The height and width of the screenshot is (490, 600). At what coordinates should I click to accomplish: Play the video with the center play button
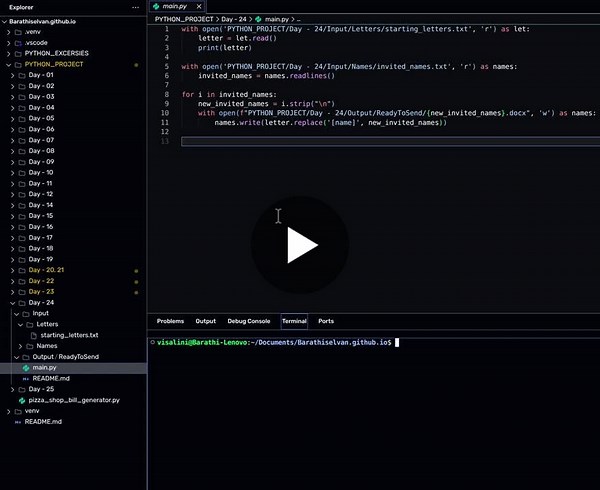point(300,245)
